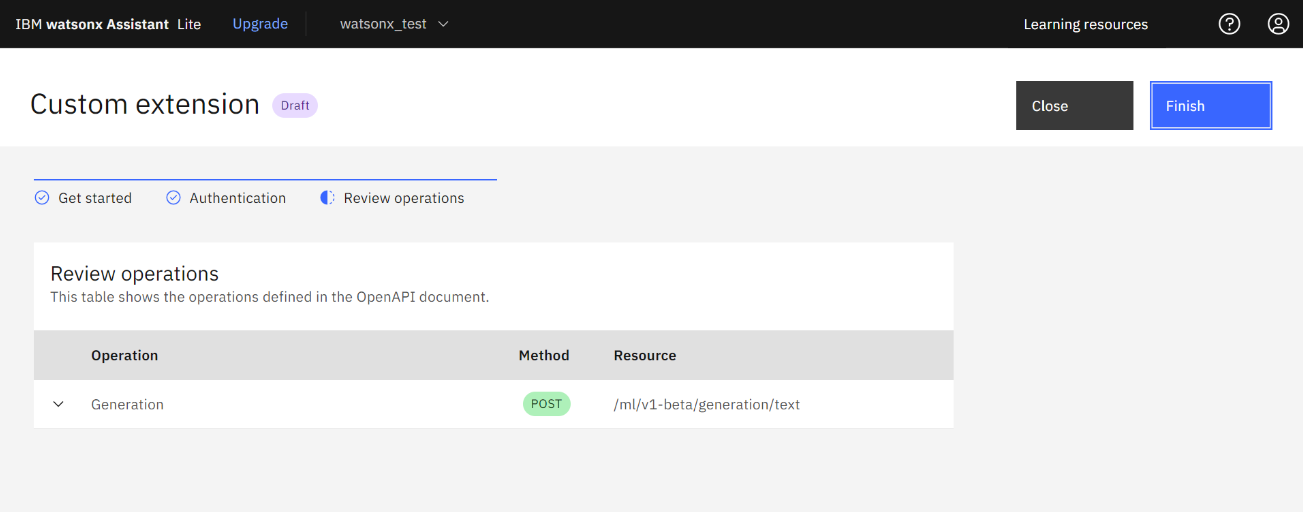Open Learning resources

click(1086, 24)
